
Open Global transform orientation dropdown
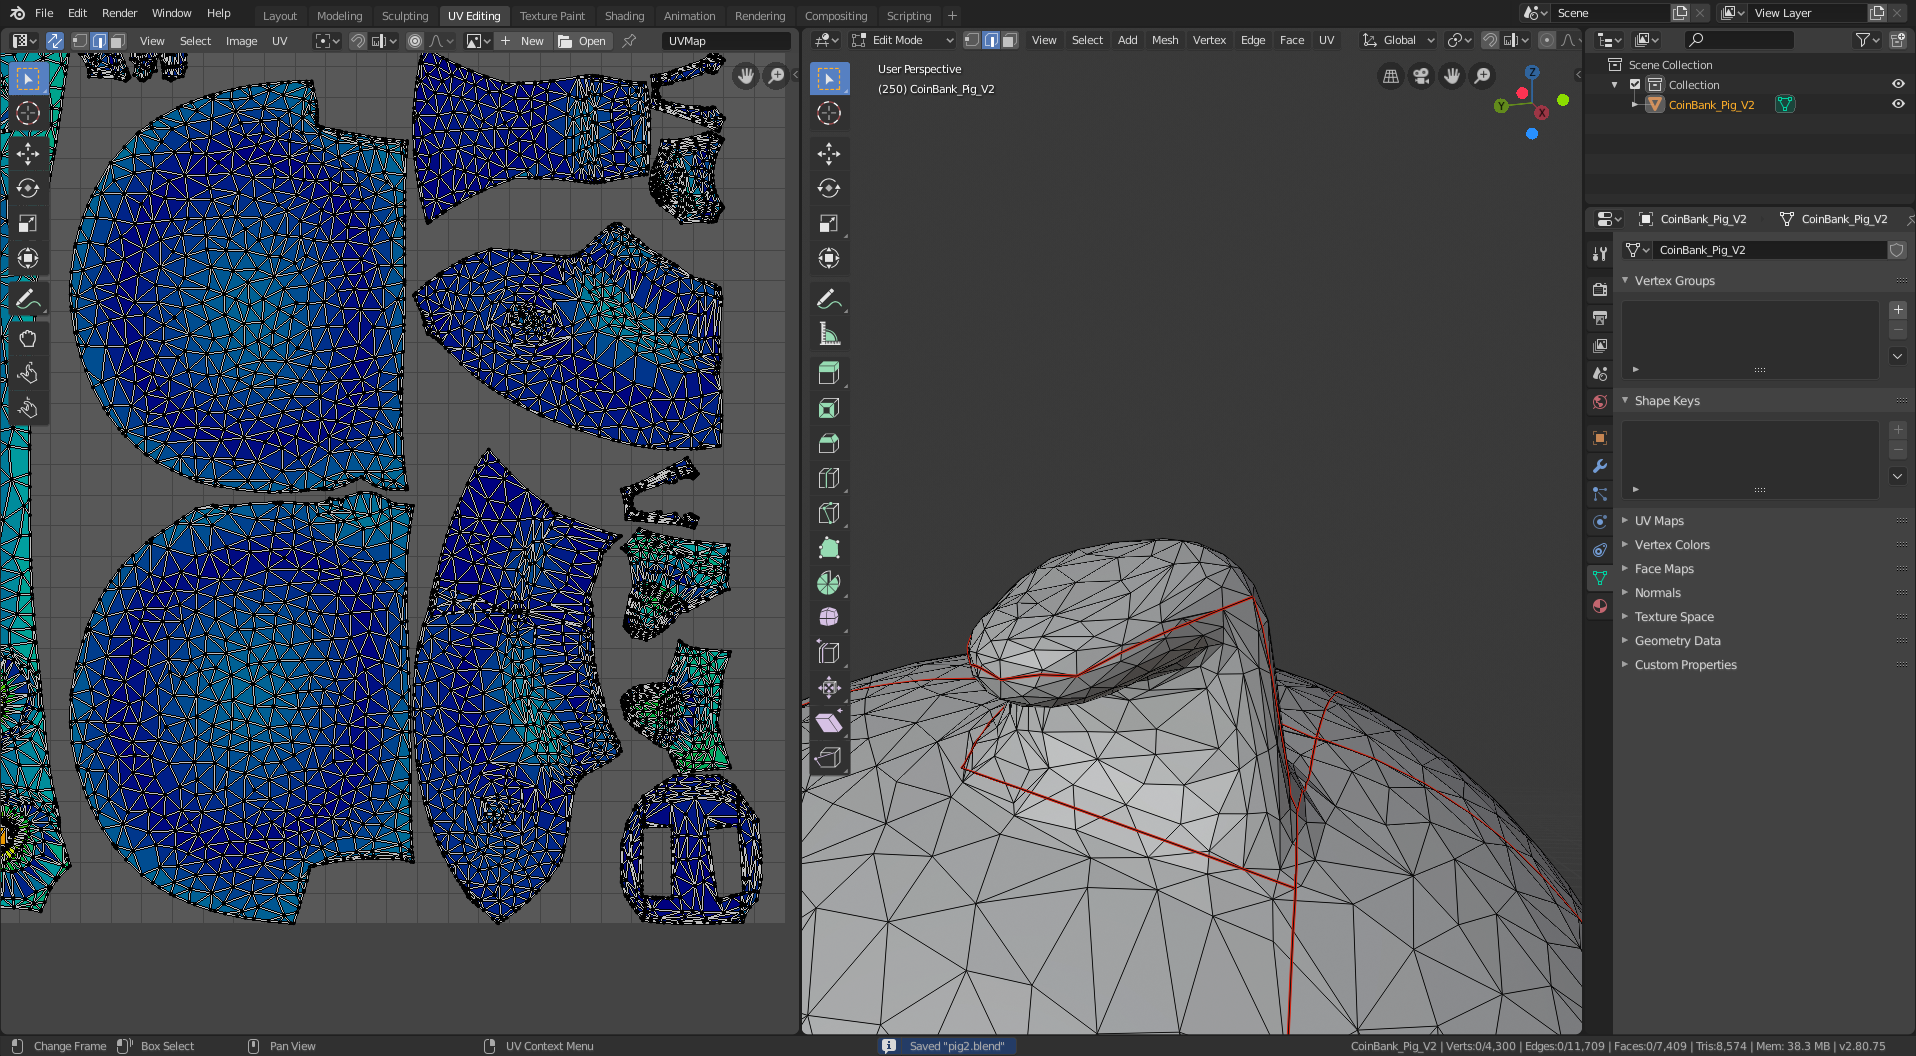(x=1399, y=40)
